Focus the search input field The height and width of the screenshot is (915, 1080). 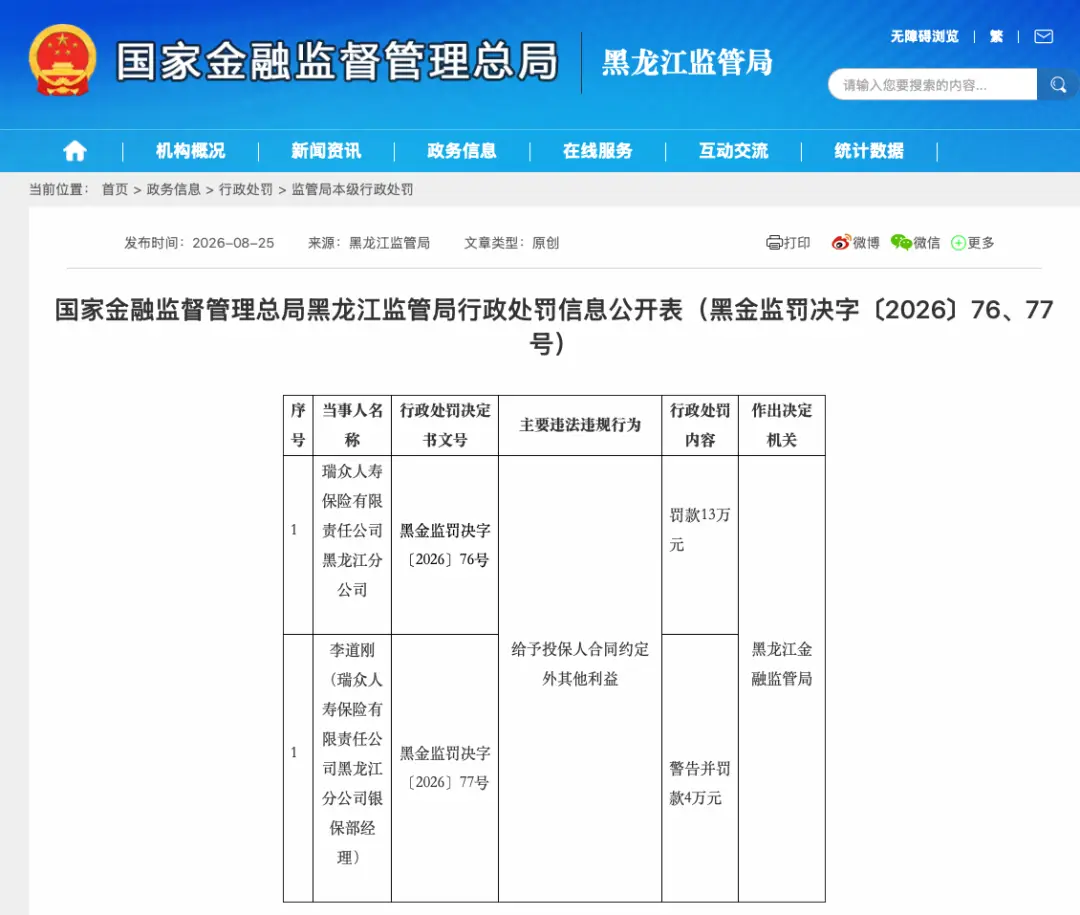coord(933,85)
